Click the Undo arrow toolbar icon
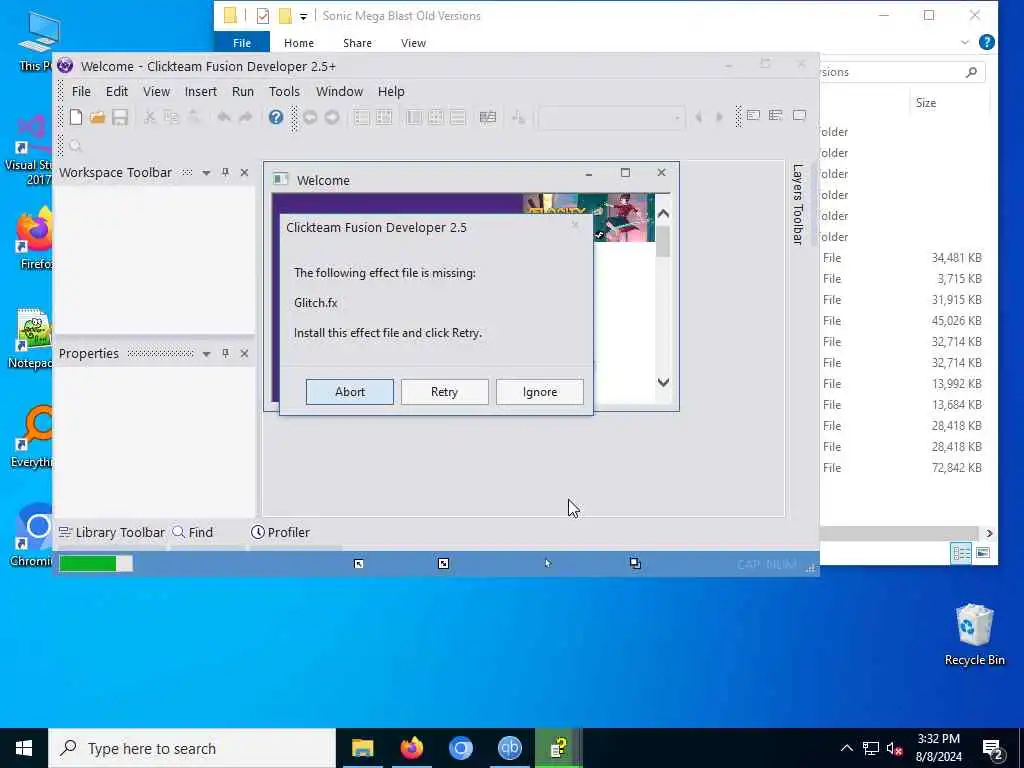 [x=224, y=118]
